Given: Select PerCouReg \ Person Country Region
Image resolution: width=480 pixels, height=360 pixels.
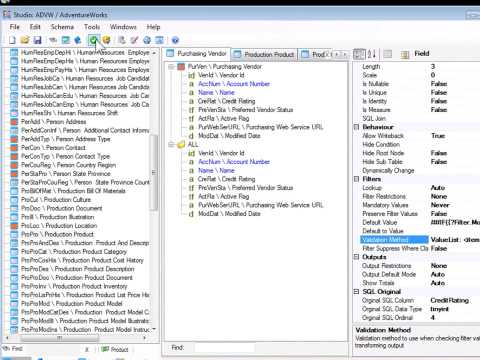Looking at the screenshot, I should coord(68,165).
